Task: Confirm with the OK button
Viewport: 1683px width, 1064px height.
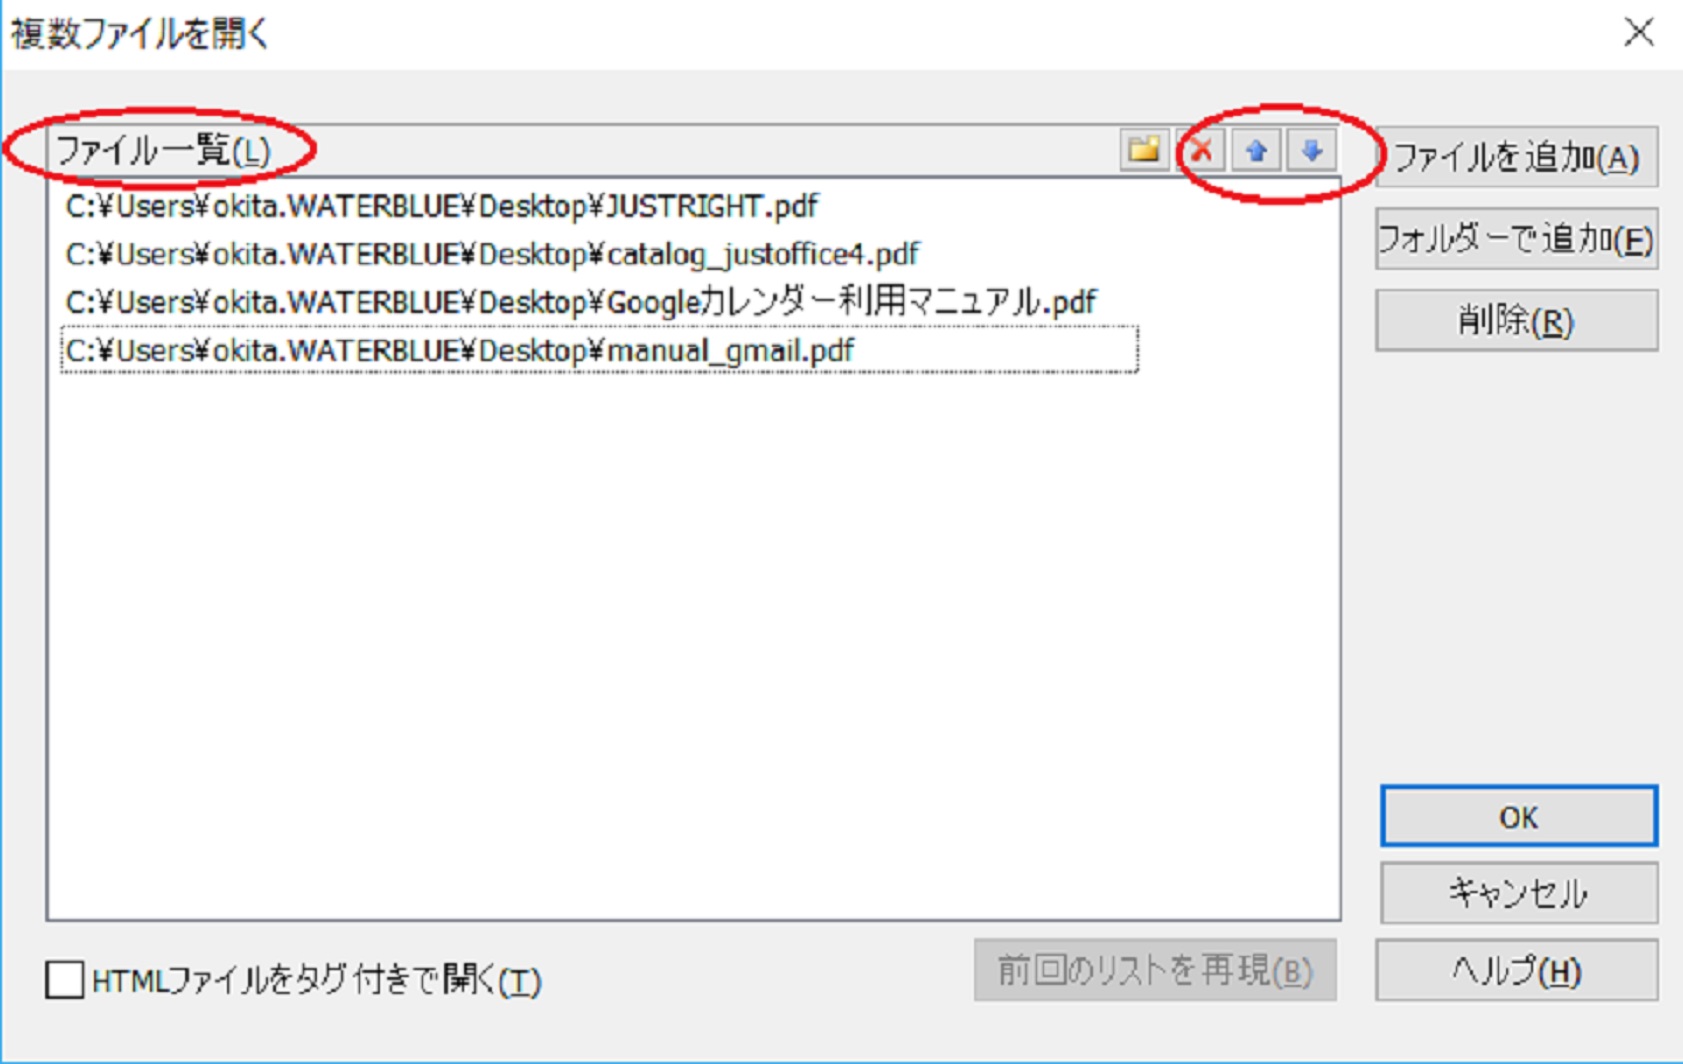Action: (1518, 816)
